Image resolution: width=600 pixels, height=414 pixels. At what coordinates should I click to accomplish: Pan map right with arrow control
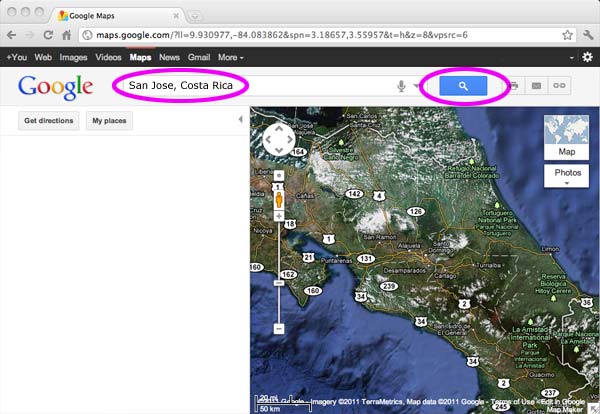click(x=290, y=140)
